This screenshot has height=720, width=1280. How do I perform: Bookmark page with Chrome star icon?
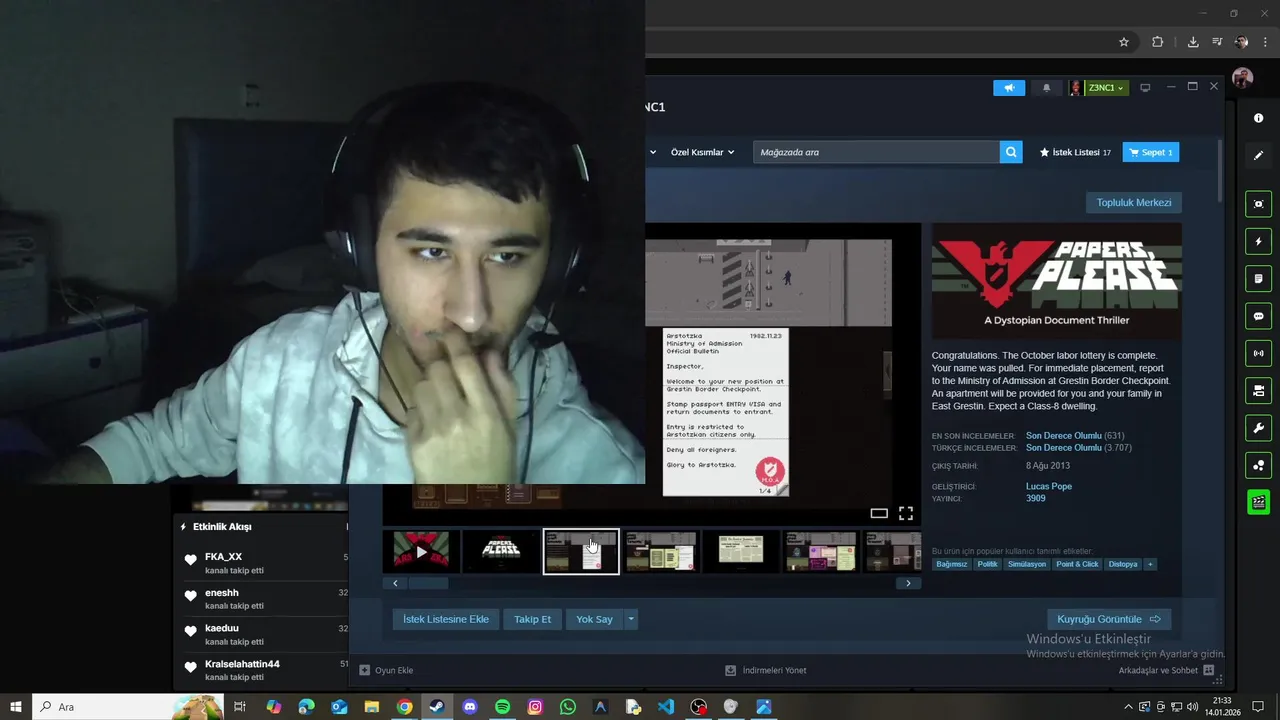[x=1124, y=42]
